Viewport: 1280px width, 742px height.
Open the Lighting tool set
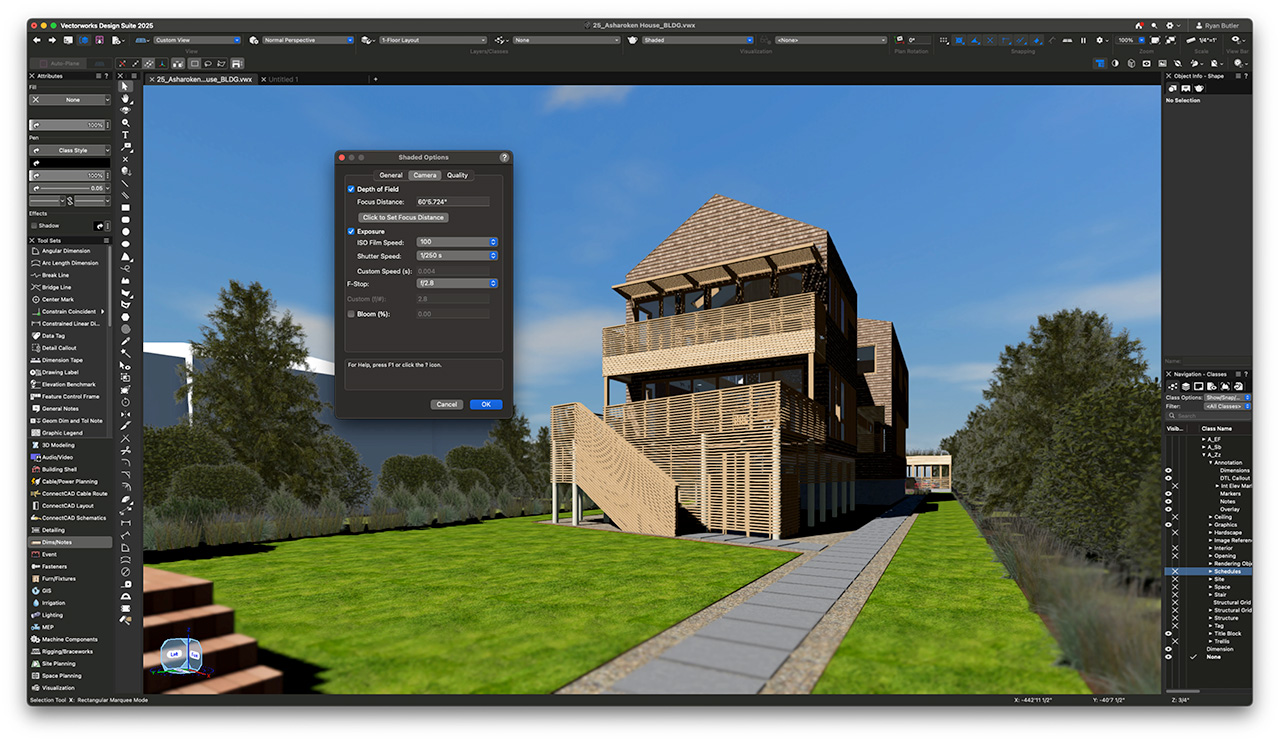(x=52, y=615)
